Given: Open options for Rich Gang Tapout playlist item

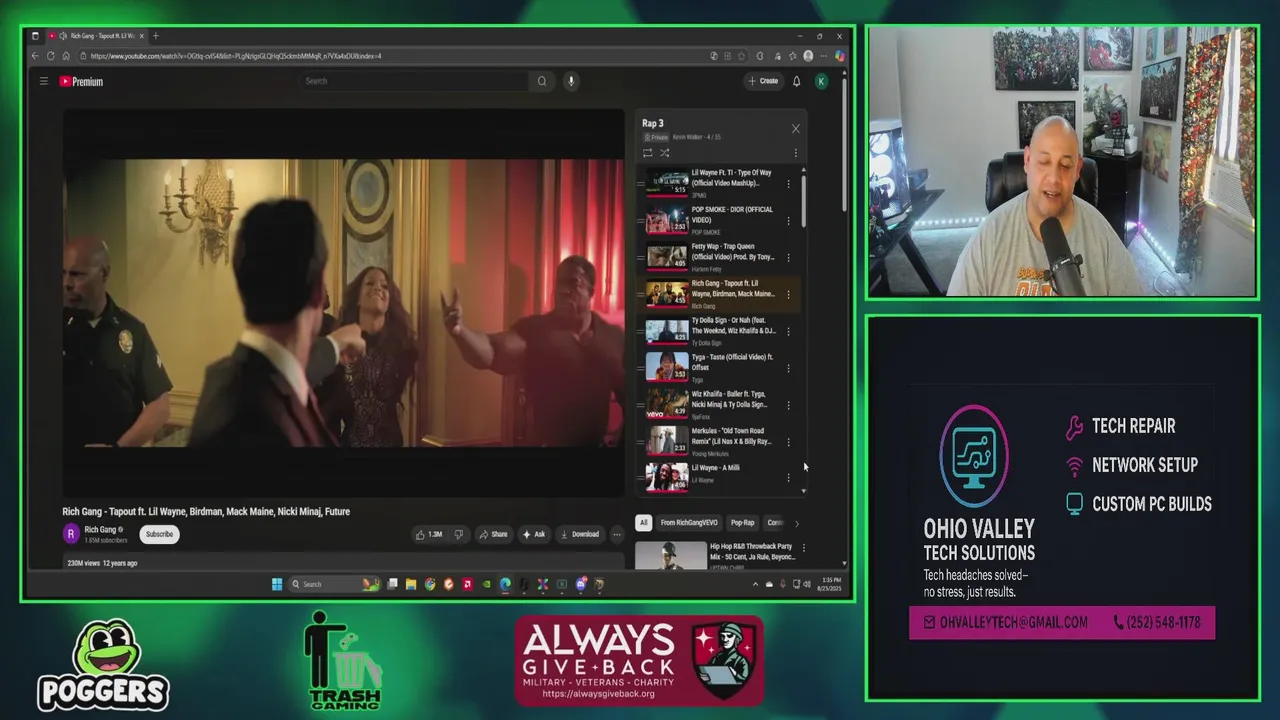Looking at the screenshot, I should click(788, 295).
